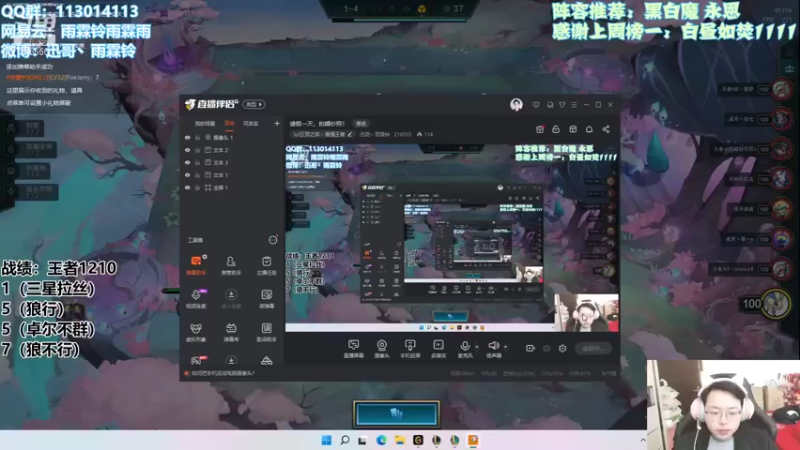800x450 pixels.
Task: Open taskbar Search
Action: coord(345,440)
